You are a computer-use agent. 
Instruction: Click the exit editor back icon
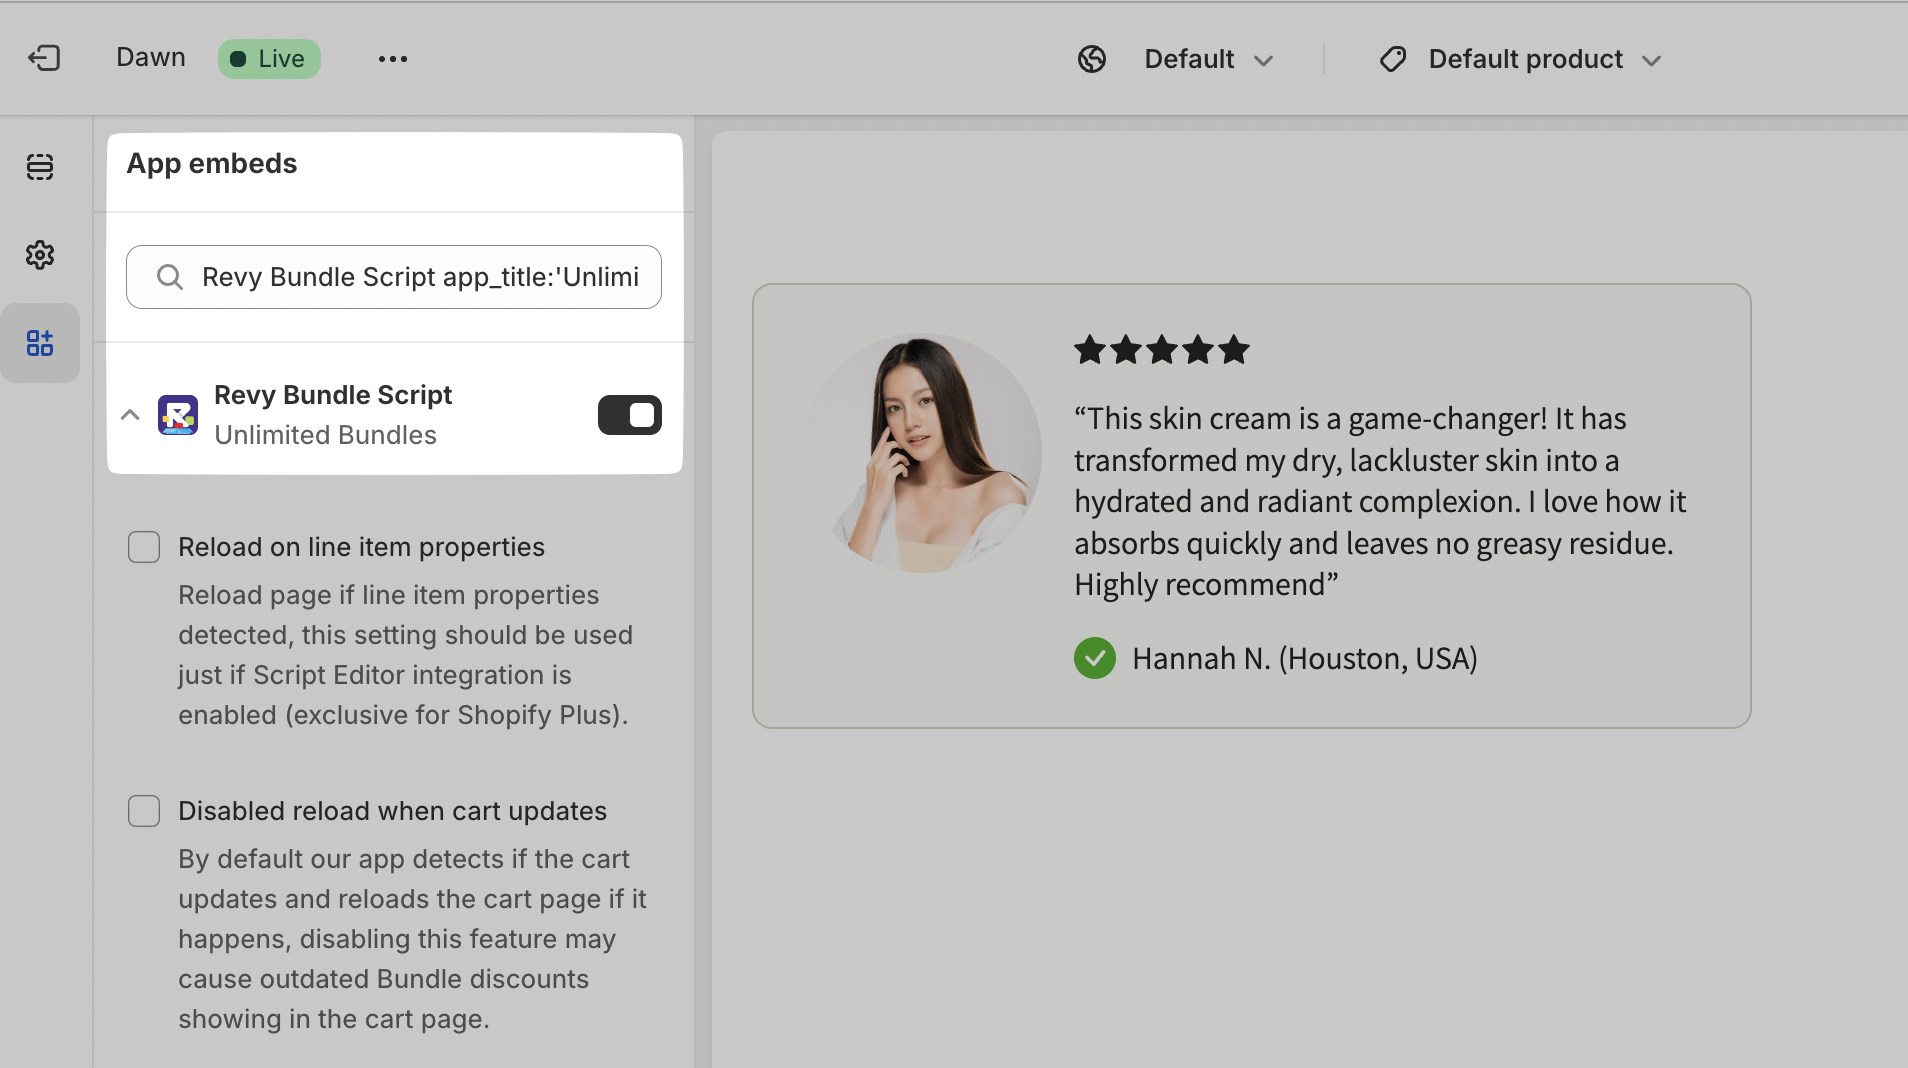tap(44, 58)
